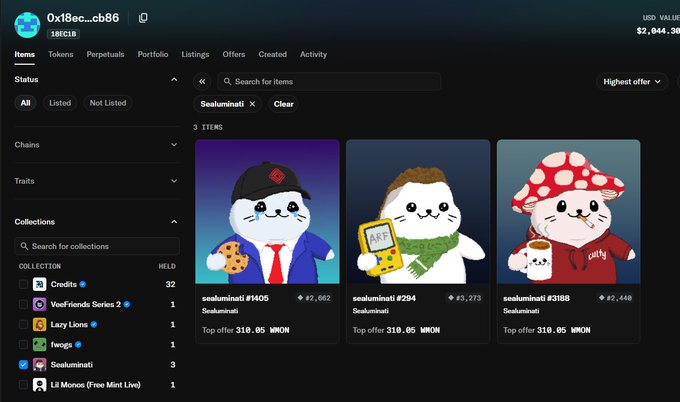The width and height of the screenshot is (680, 402).
Task: Click the 18EC1B badge under the address
Action: pos(63,34)
